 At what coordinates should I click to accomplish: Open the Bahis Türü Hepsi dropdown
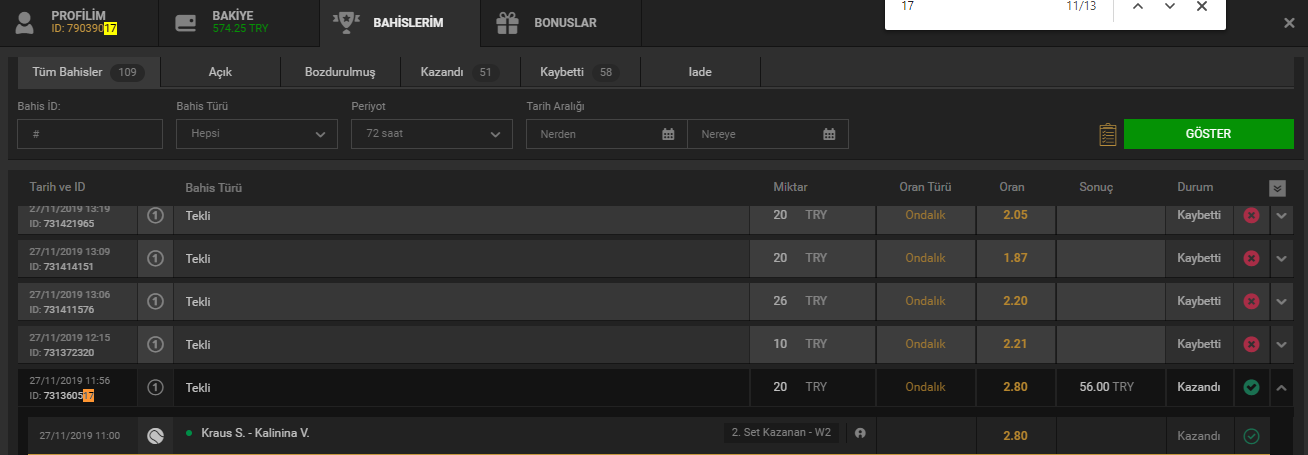pyautogui.click(x=257, y=134)
